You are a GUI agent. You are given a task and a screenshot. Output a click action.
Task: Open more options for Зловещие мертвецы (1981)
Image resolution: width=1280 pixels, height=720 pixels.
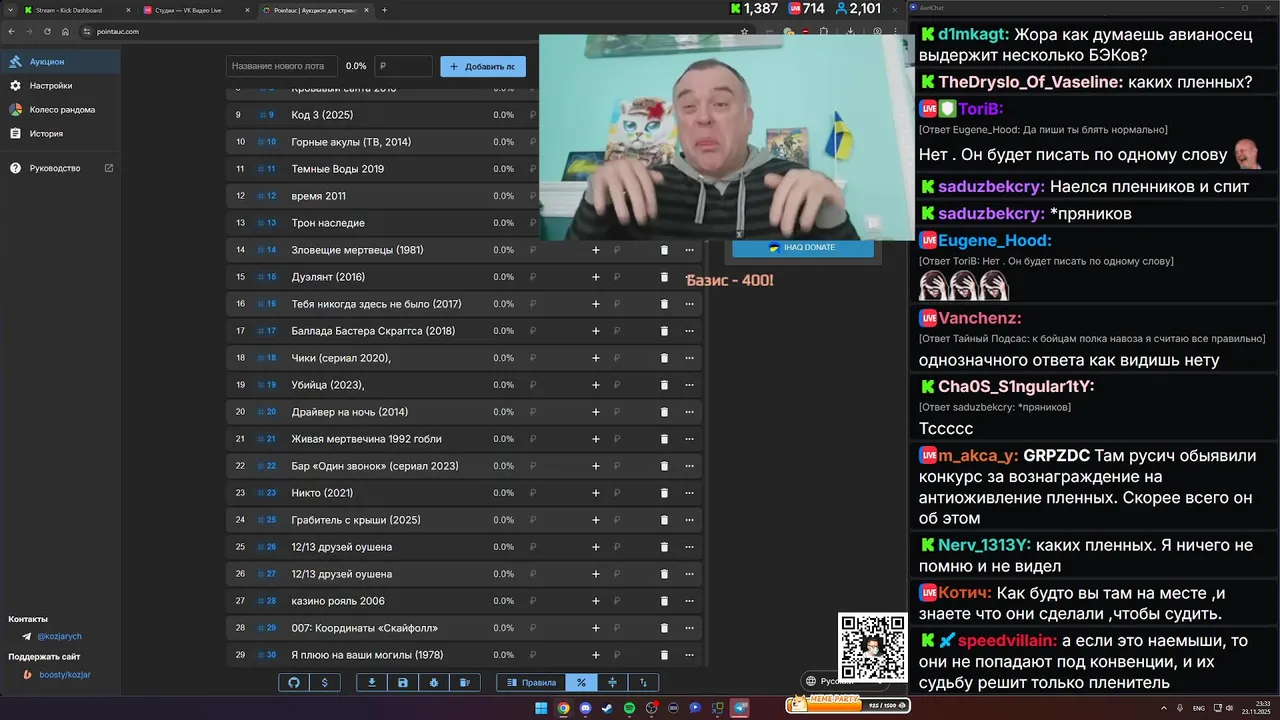click(x=689, y=250)
